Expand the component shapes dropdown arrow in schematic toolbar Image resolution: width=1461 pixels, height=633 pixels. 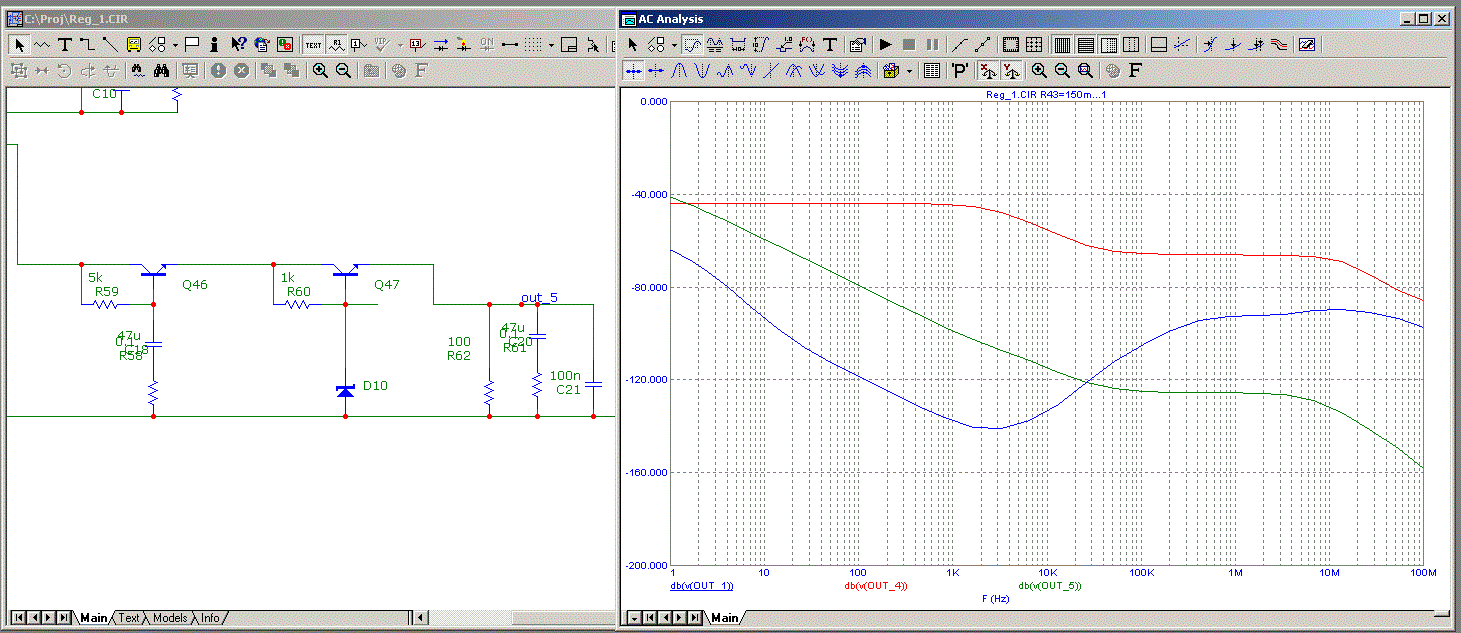coord(175,45)
